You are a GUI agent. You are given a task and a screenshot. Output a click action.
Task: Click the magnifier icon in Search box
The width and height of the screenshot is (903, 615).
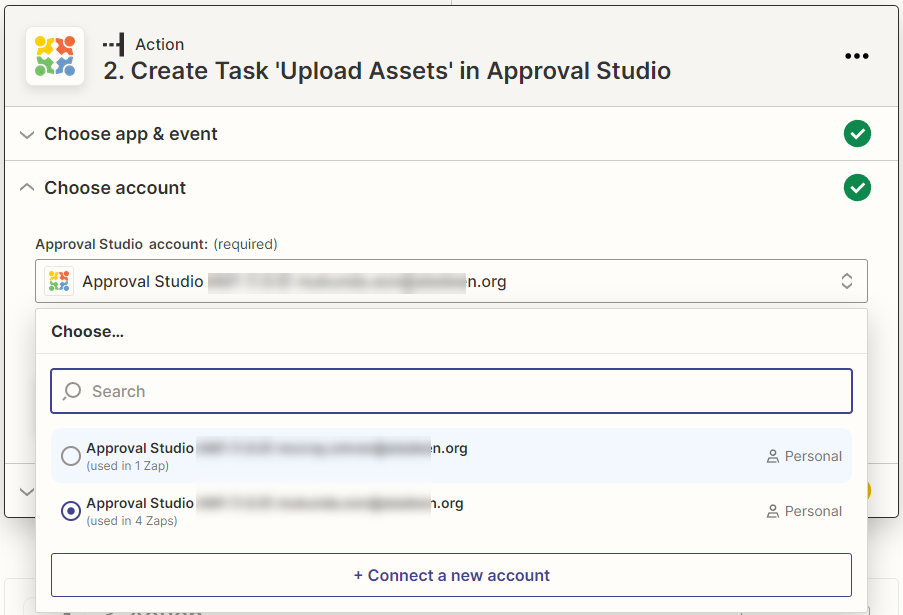(x=72, y=391)
